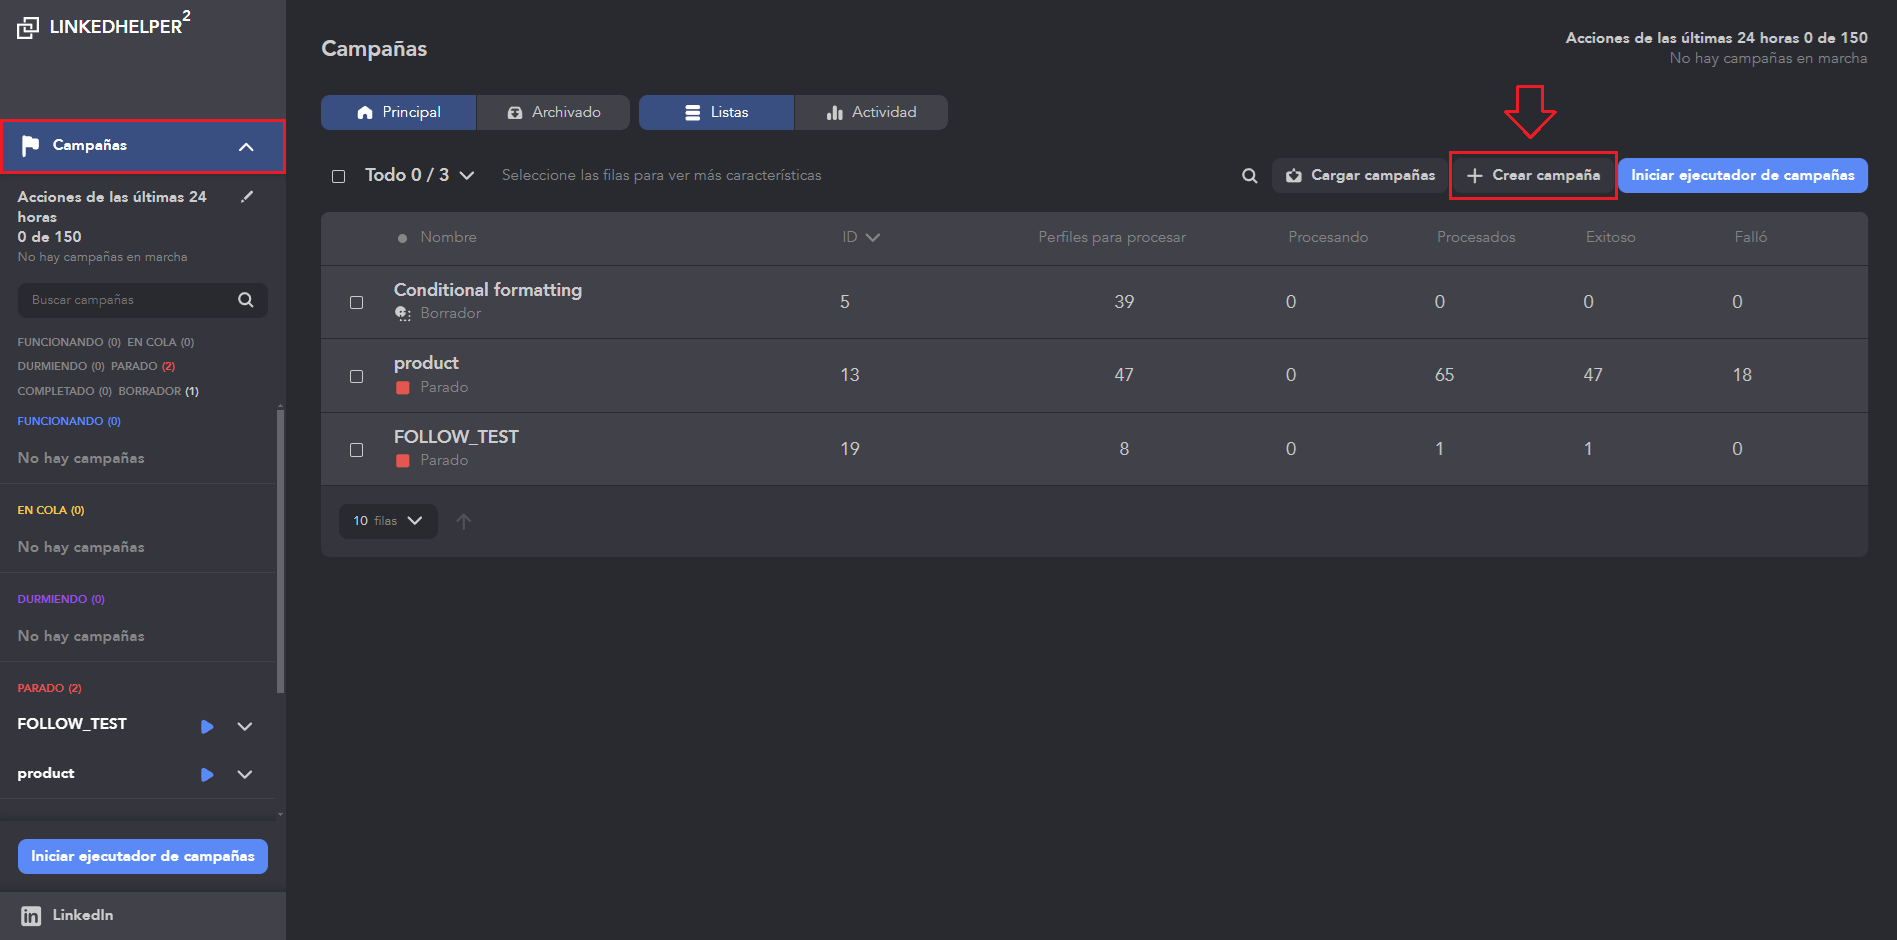The height and width of the screenshot is (940, 1897).
Task: Click the search magnifier icon above the table
Action: (x=1249, y=176)
